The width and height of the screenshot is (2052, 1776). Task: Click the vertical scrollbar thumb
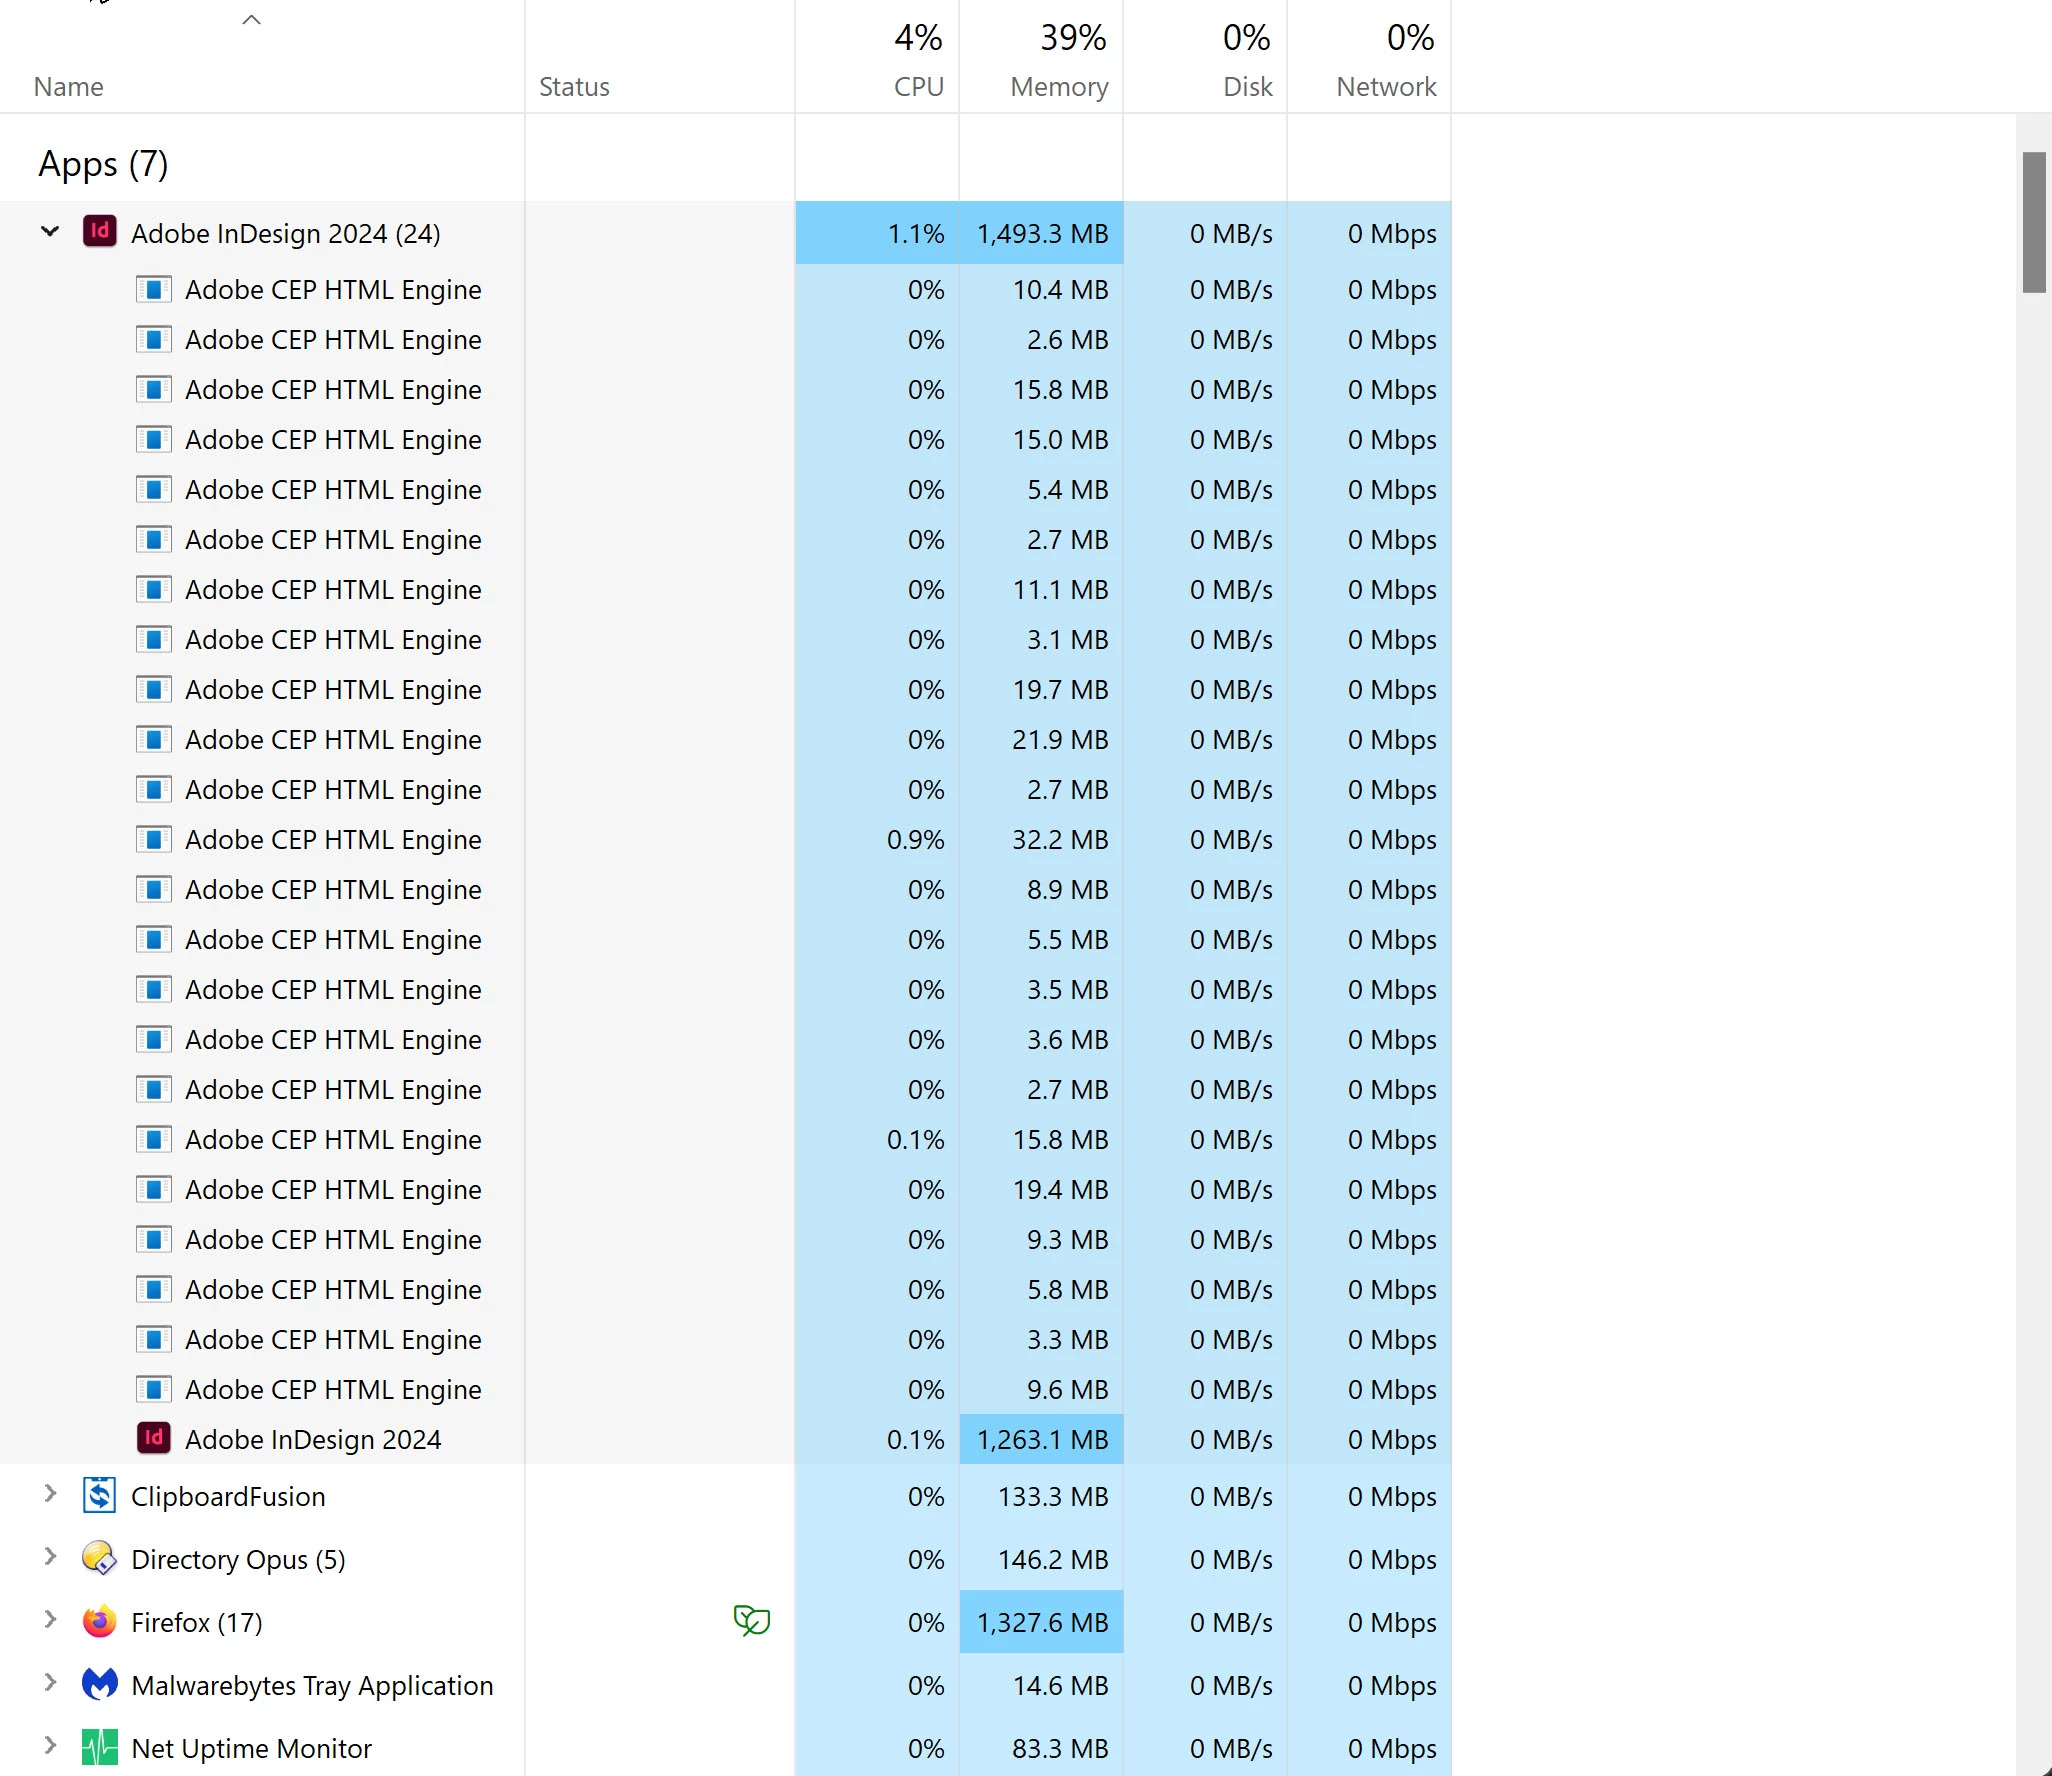coord(2033,222)
